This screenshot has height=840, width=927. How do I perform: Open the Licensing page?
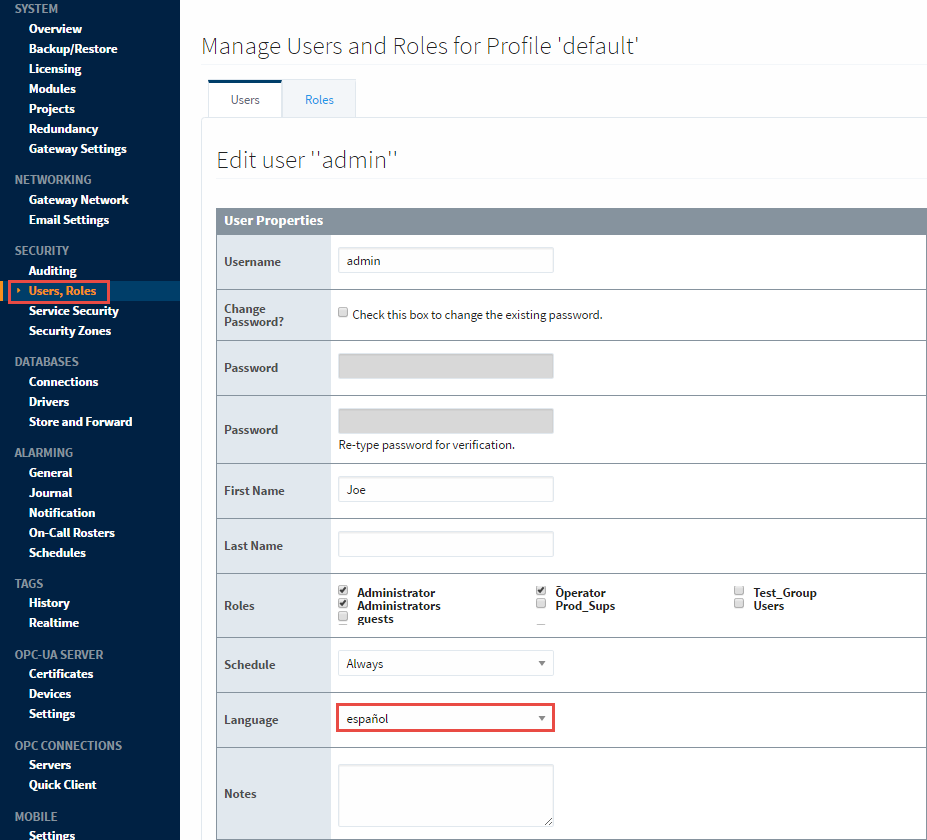tap(55, 68)
